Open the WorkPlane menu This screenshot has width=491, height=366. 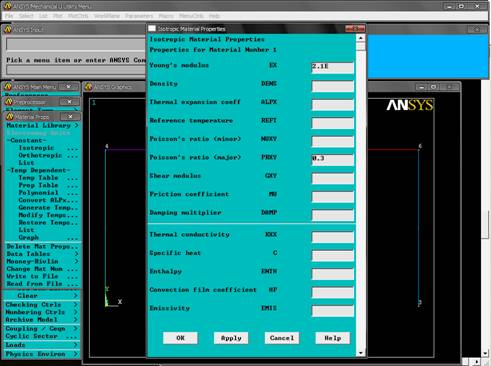point(107,16)
